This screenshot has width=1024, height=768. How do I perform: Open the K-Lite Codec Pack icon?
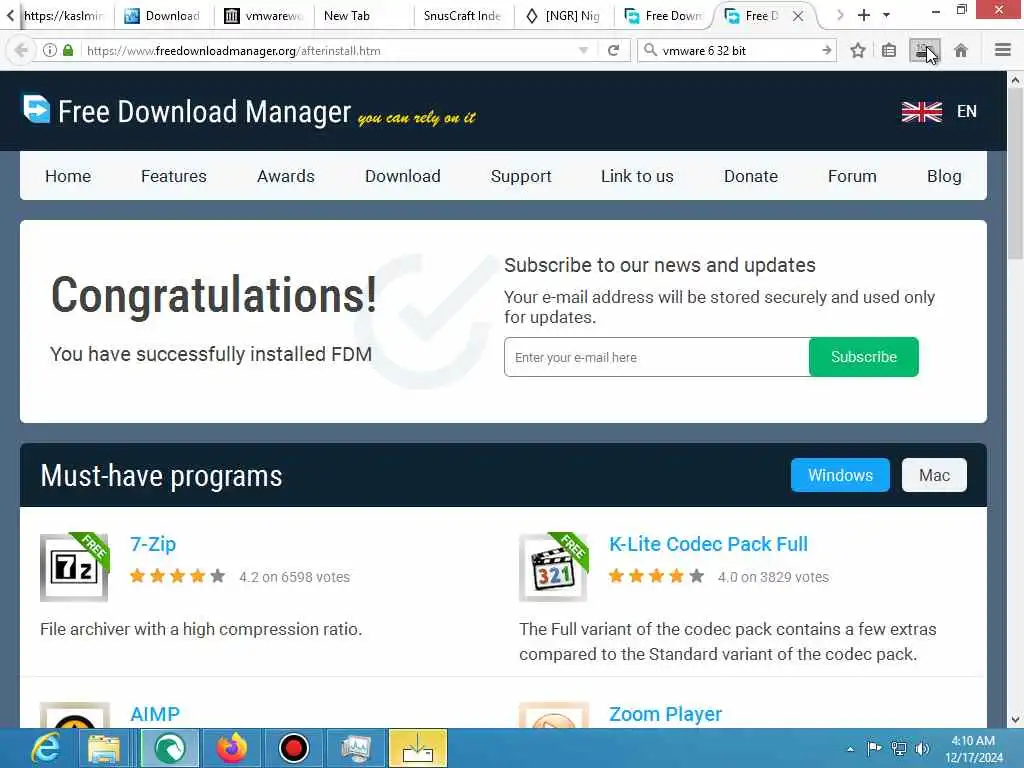(x=554, y=567)
